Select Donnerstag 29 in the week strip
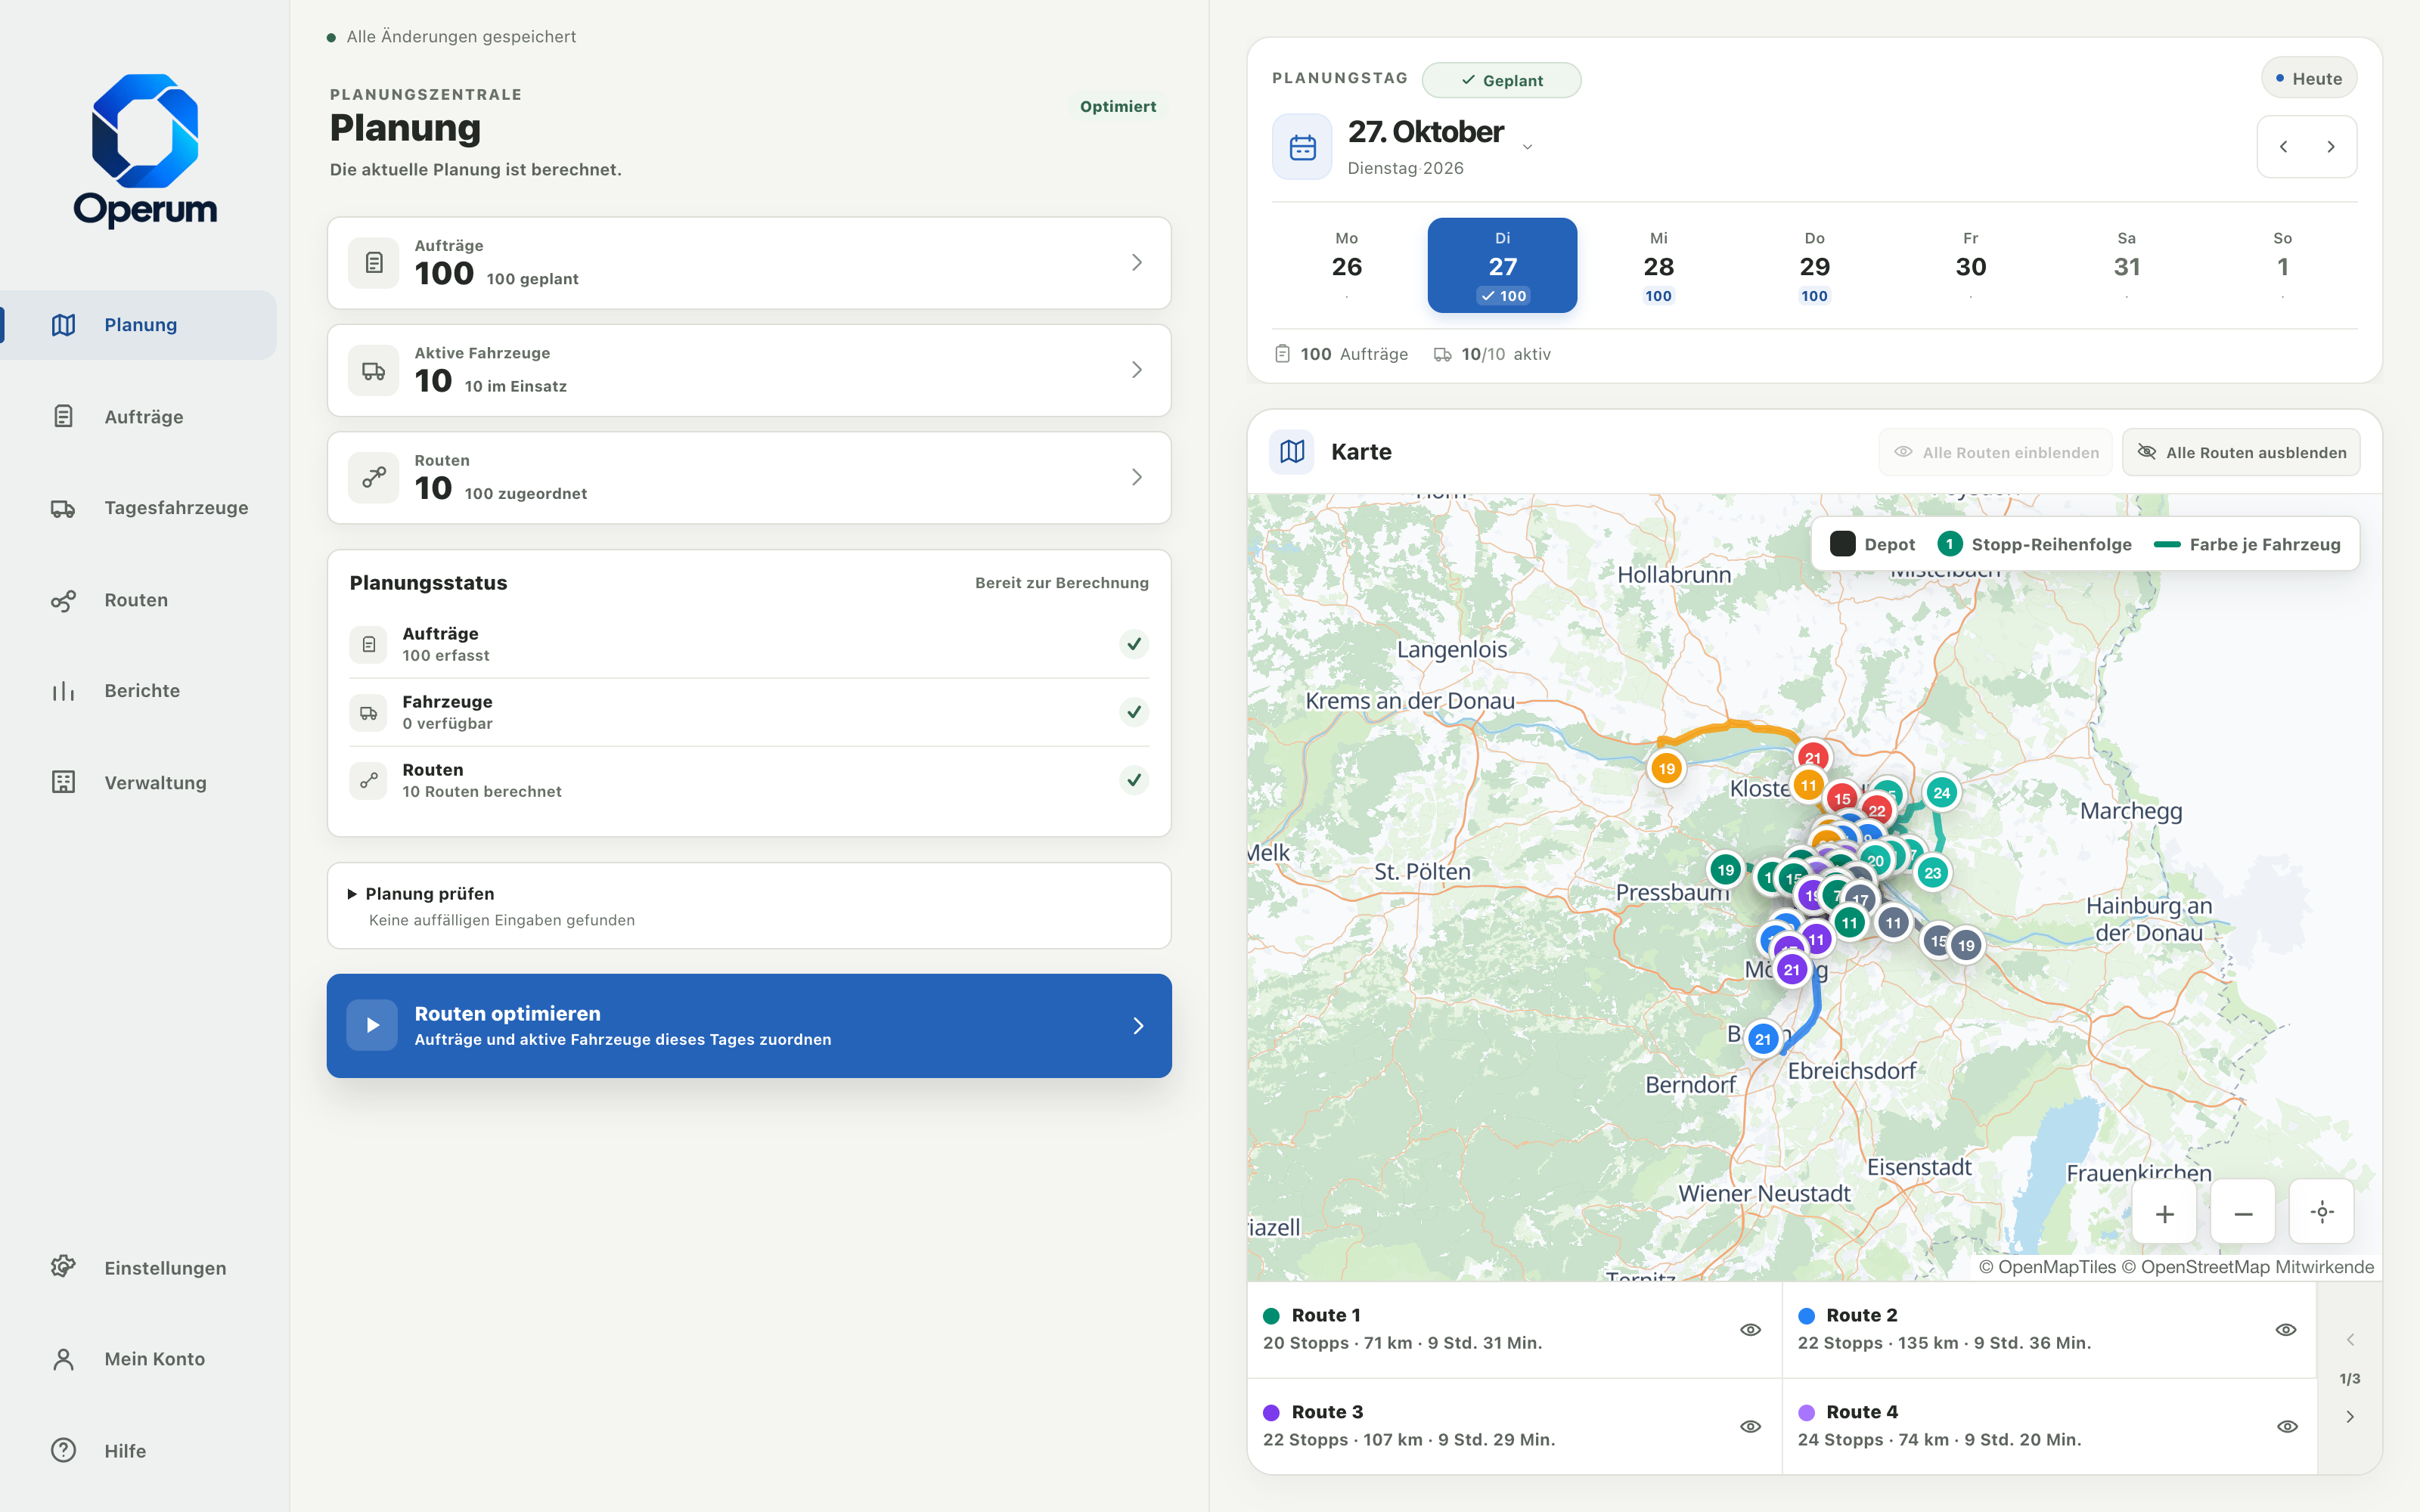Screen dimensions: 2420x1512 pyautogui.click(x=1814, y=266)
